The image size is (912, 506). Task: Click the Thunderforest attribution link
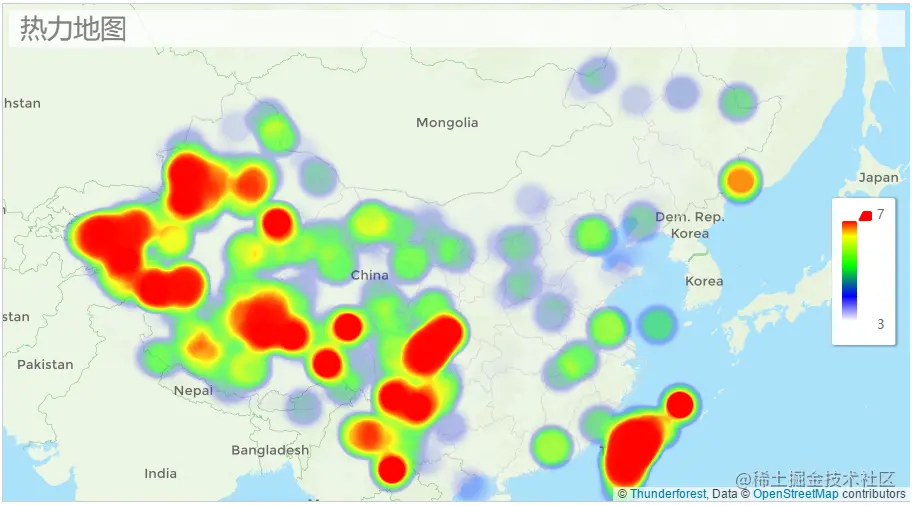(668, 494)
